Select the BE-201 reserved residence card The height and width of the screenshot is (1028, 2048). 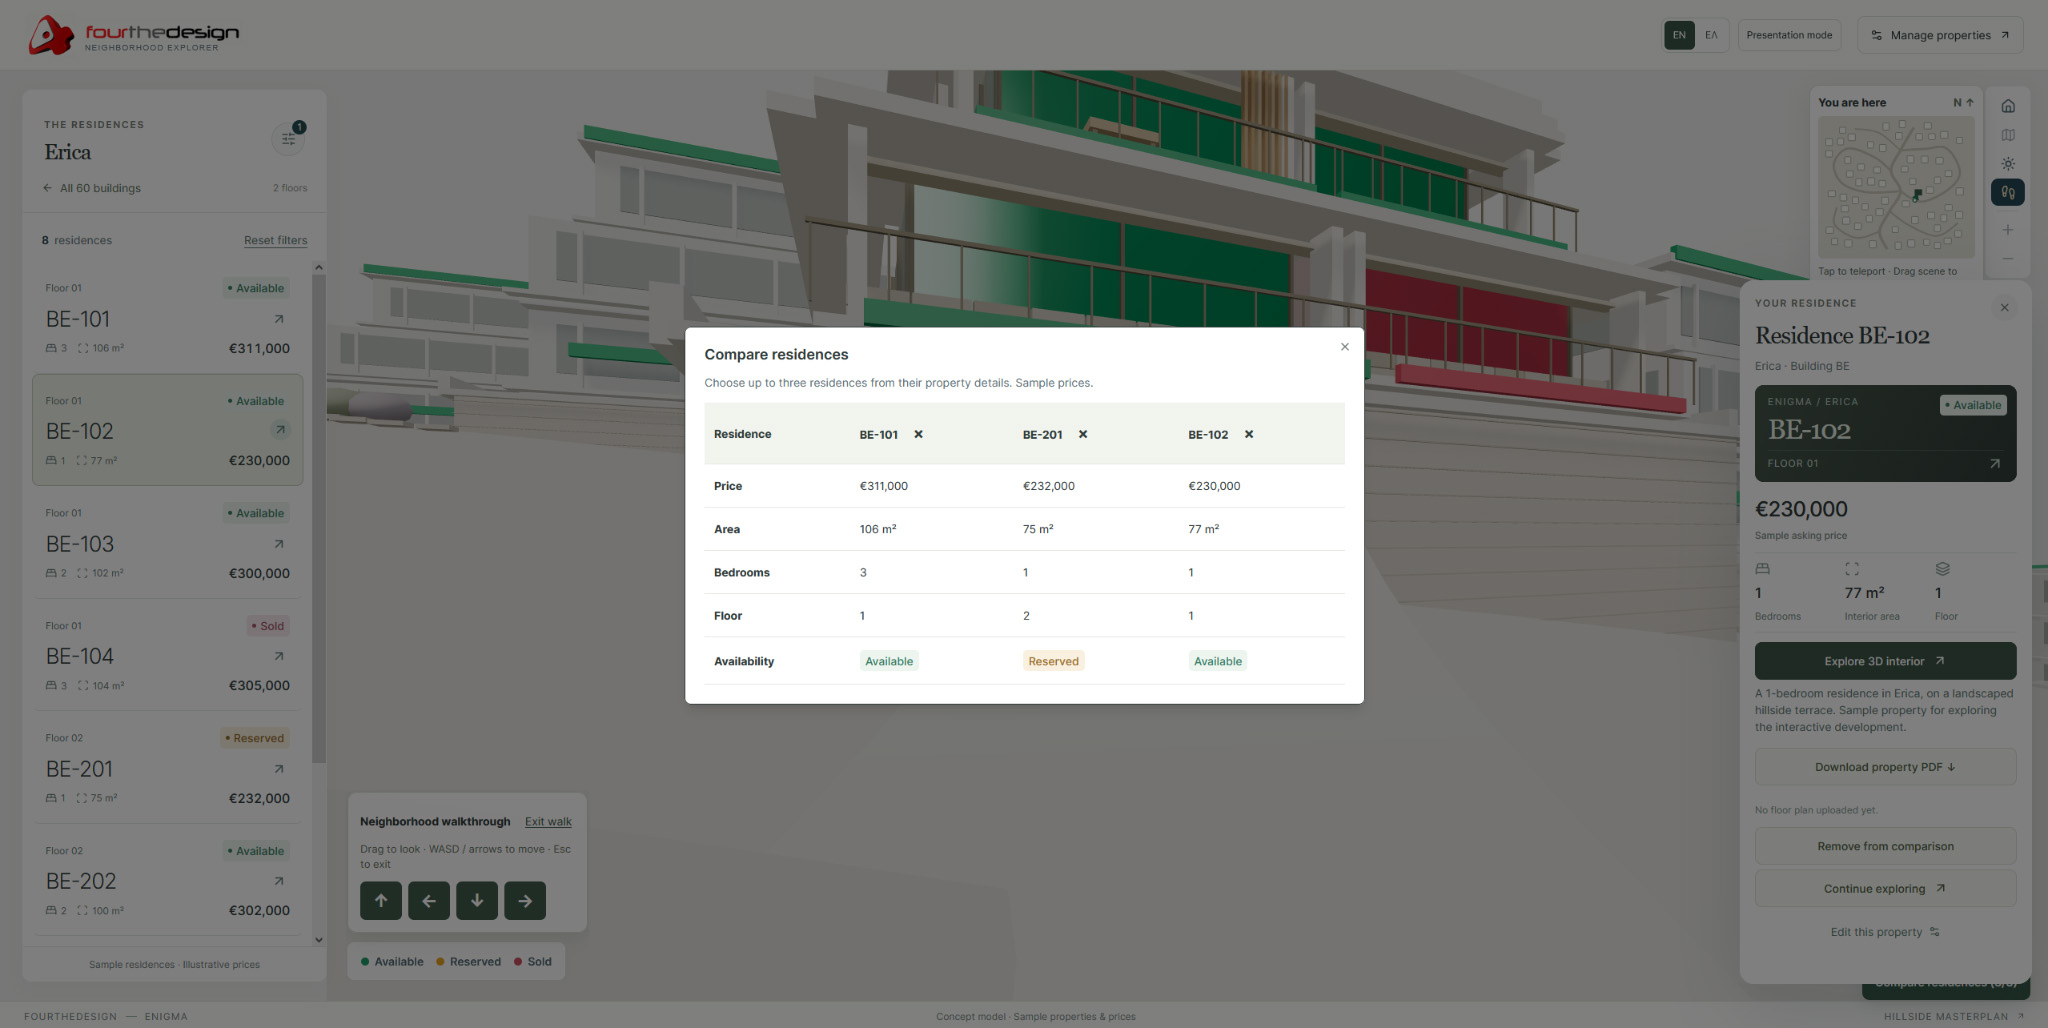pos(168,768)
